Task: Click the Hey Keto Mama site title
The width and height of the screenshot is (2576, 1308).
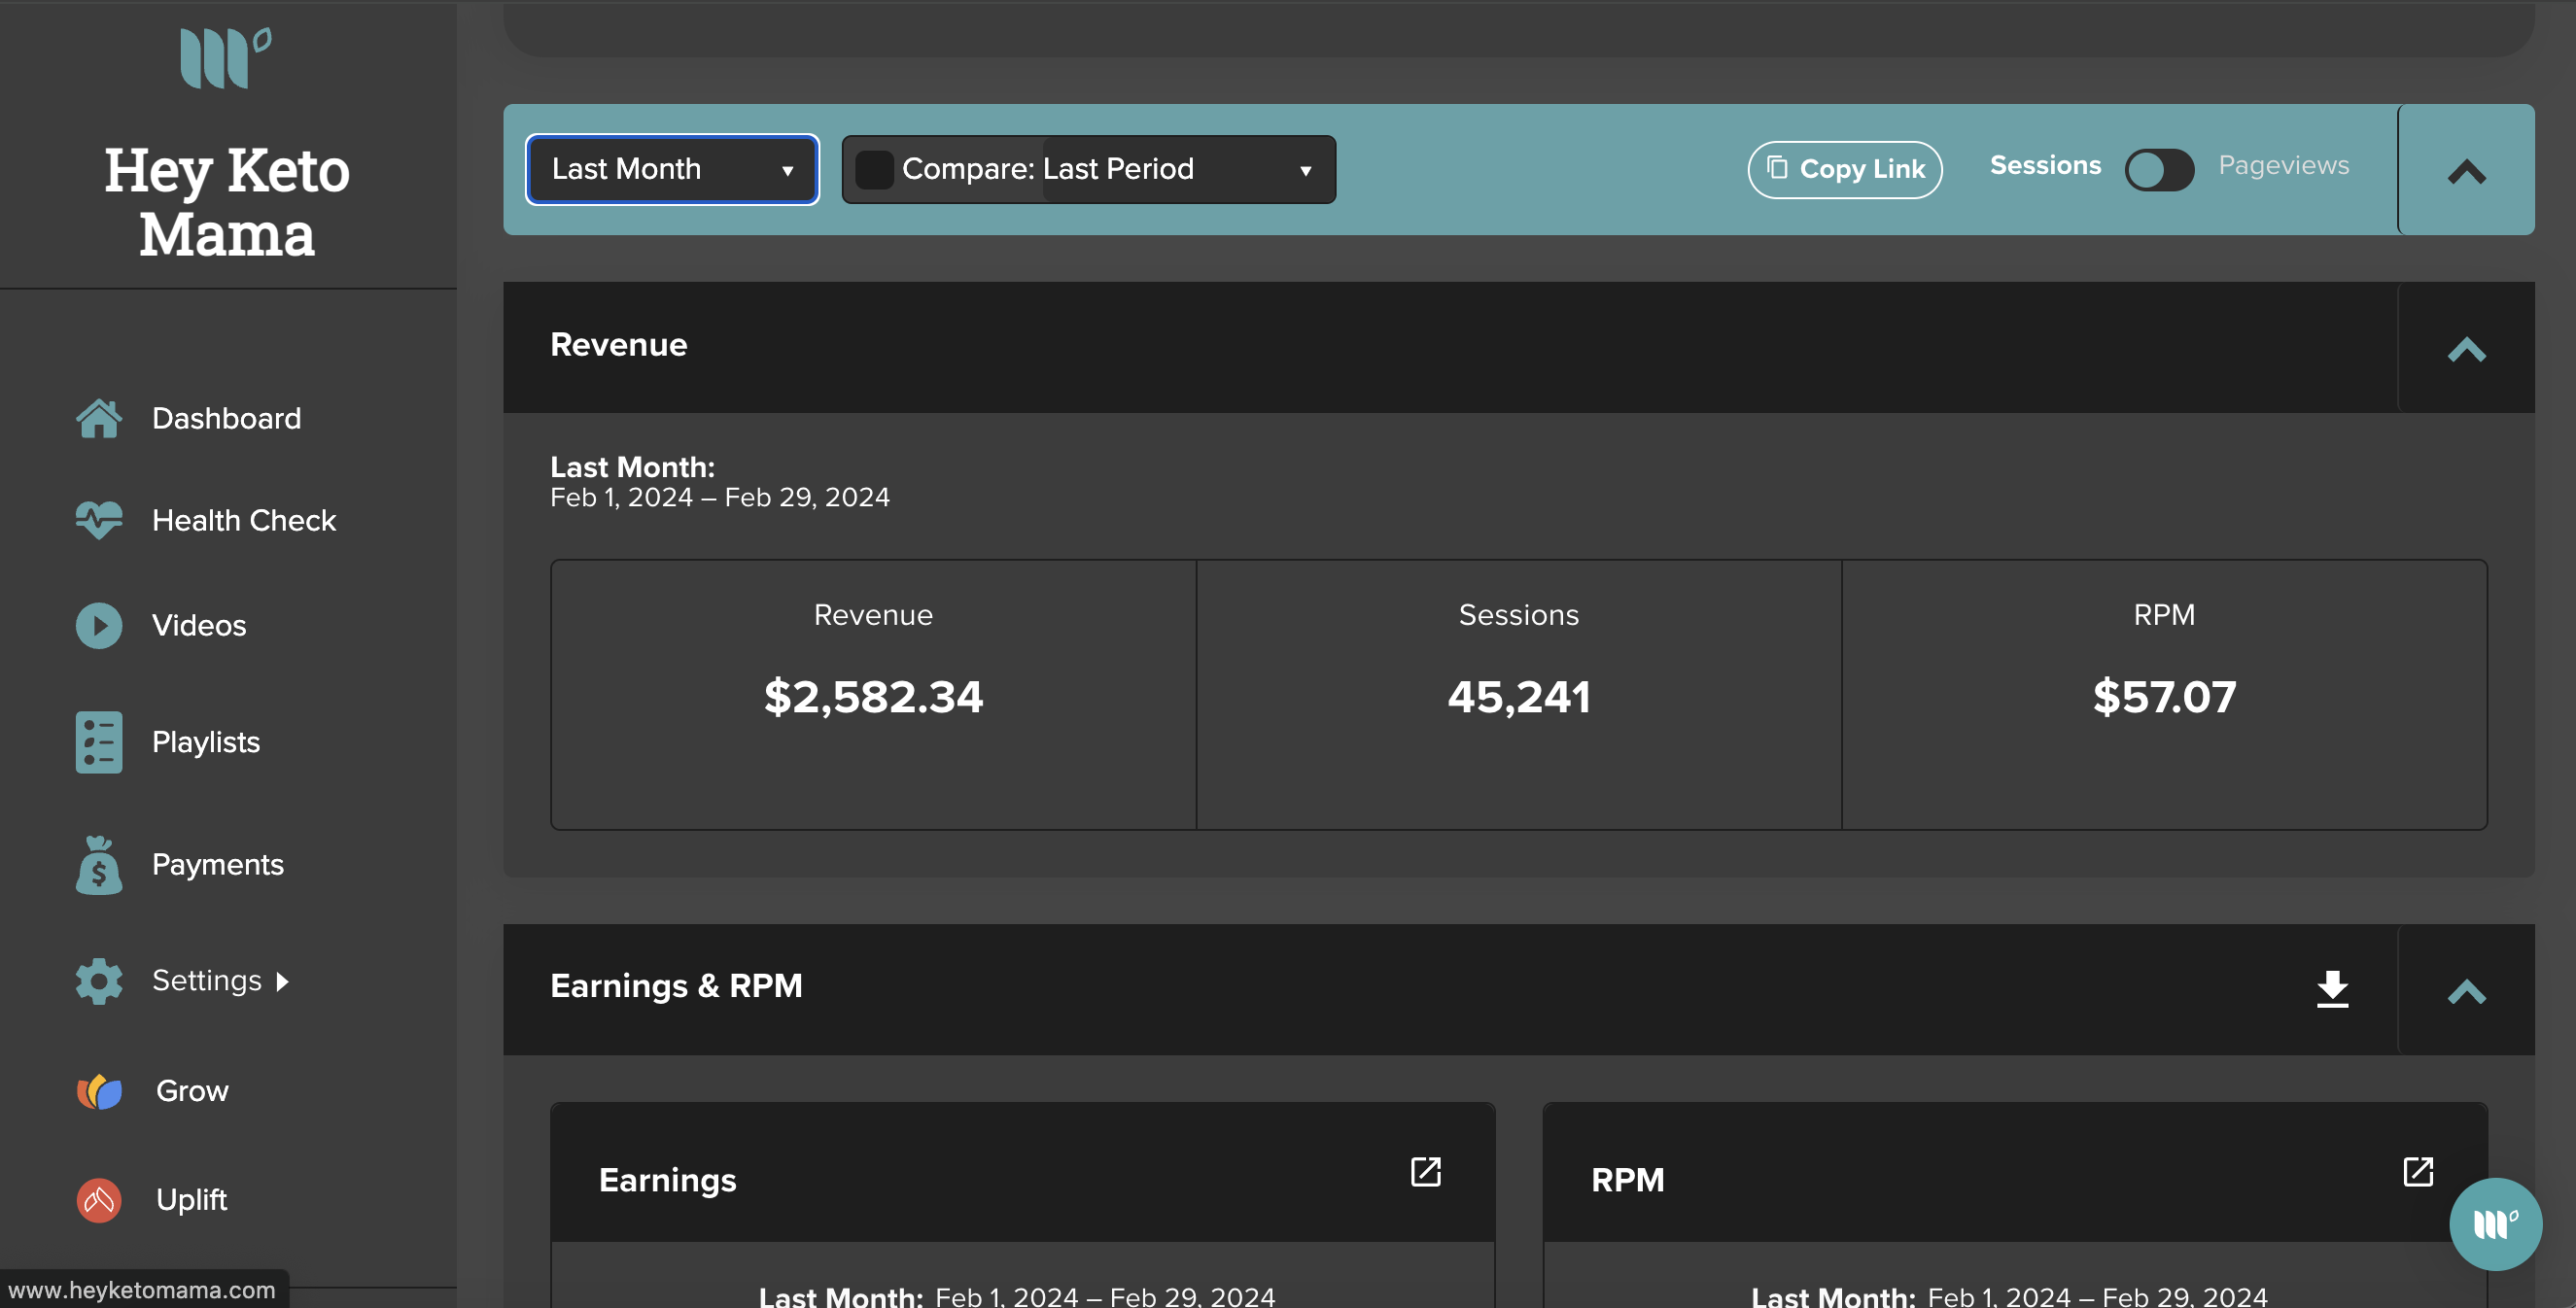Action: pos(227,202)
